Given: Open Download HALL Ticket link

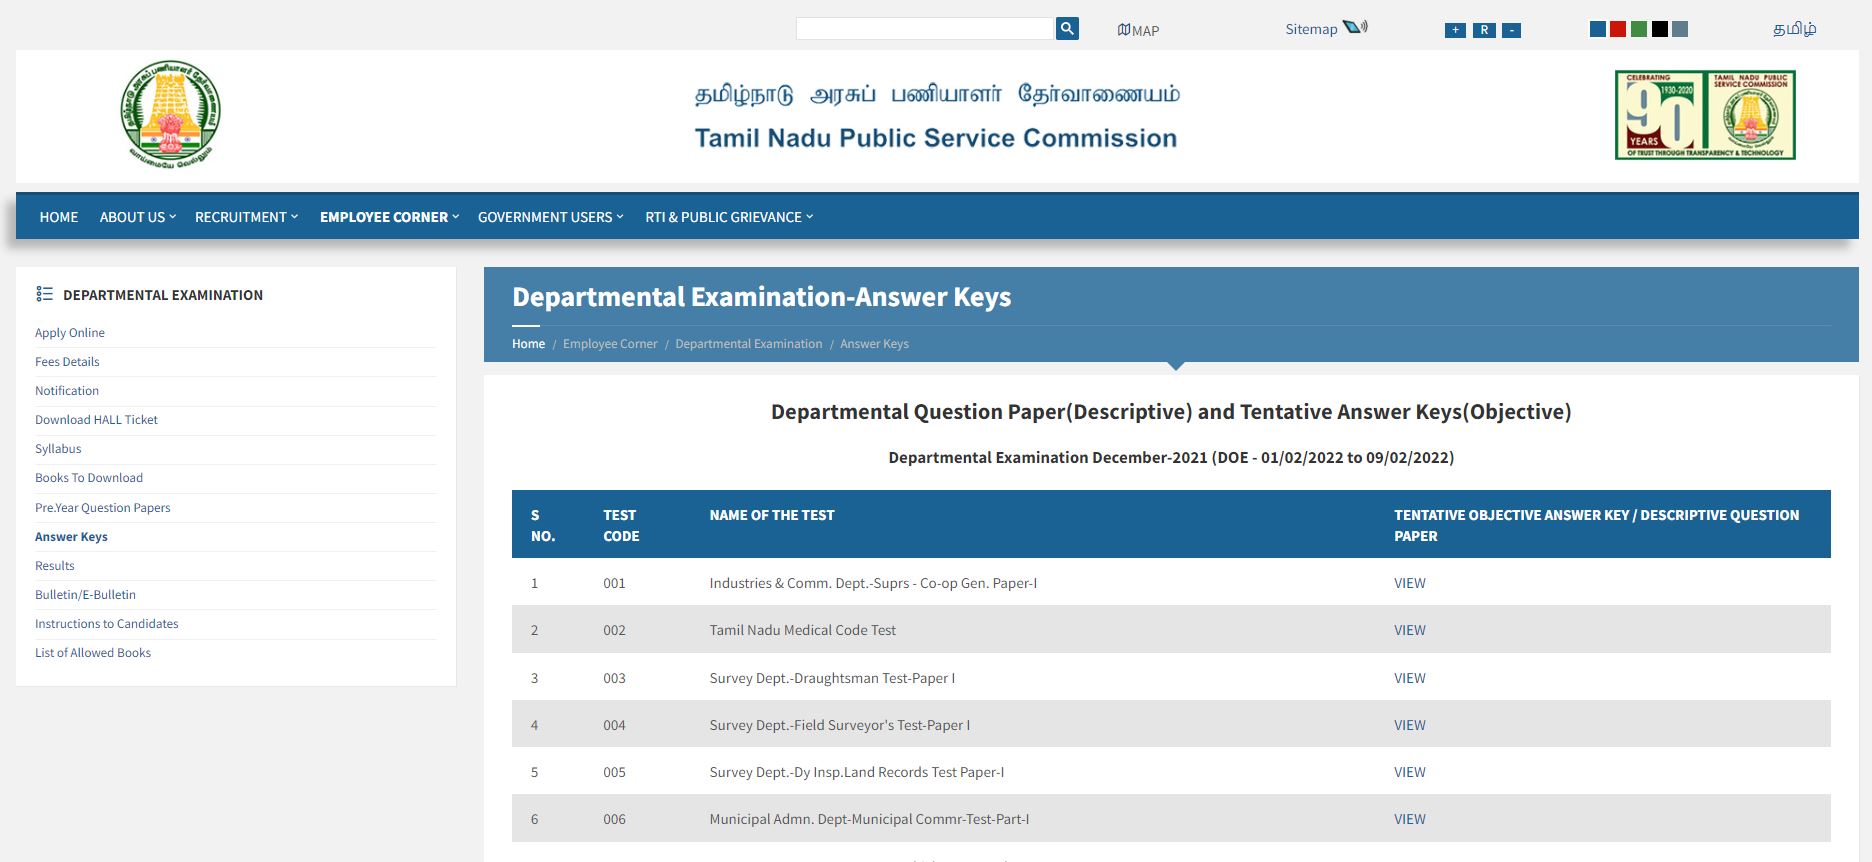Looking at the screenshot, I should tap(96, 420).
